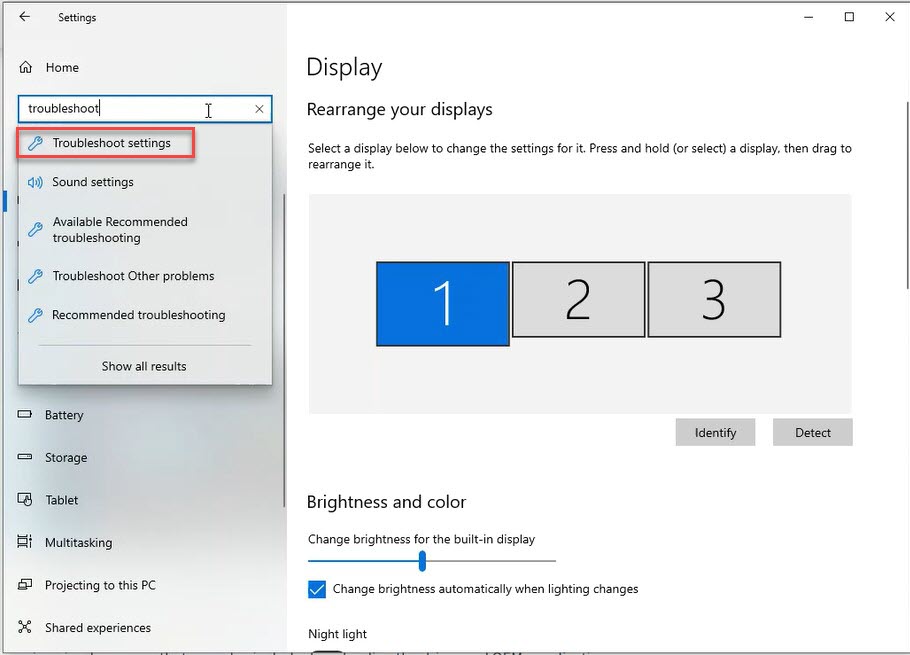Viewport: 910px width, 655px height.
Task: Click Show all results link
Action: tap(143, 366)
